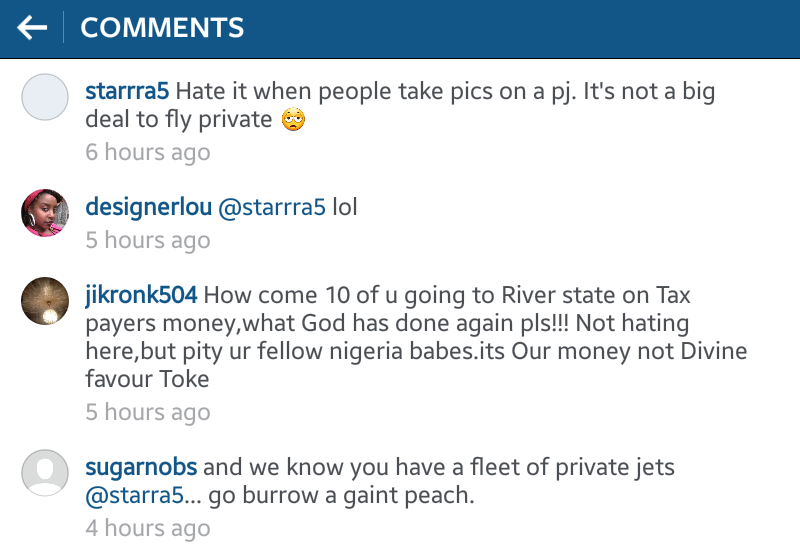Tap the timestamp under designerlou's comment
The width and height of the screenshot is (800, 552).
click(148, 241)
